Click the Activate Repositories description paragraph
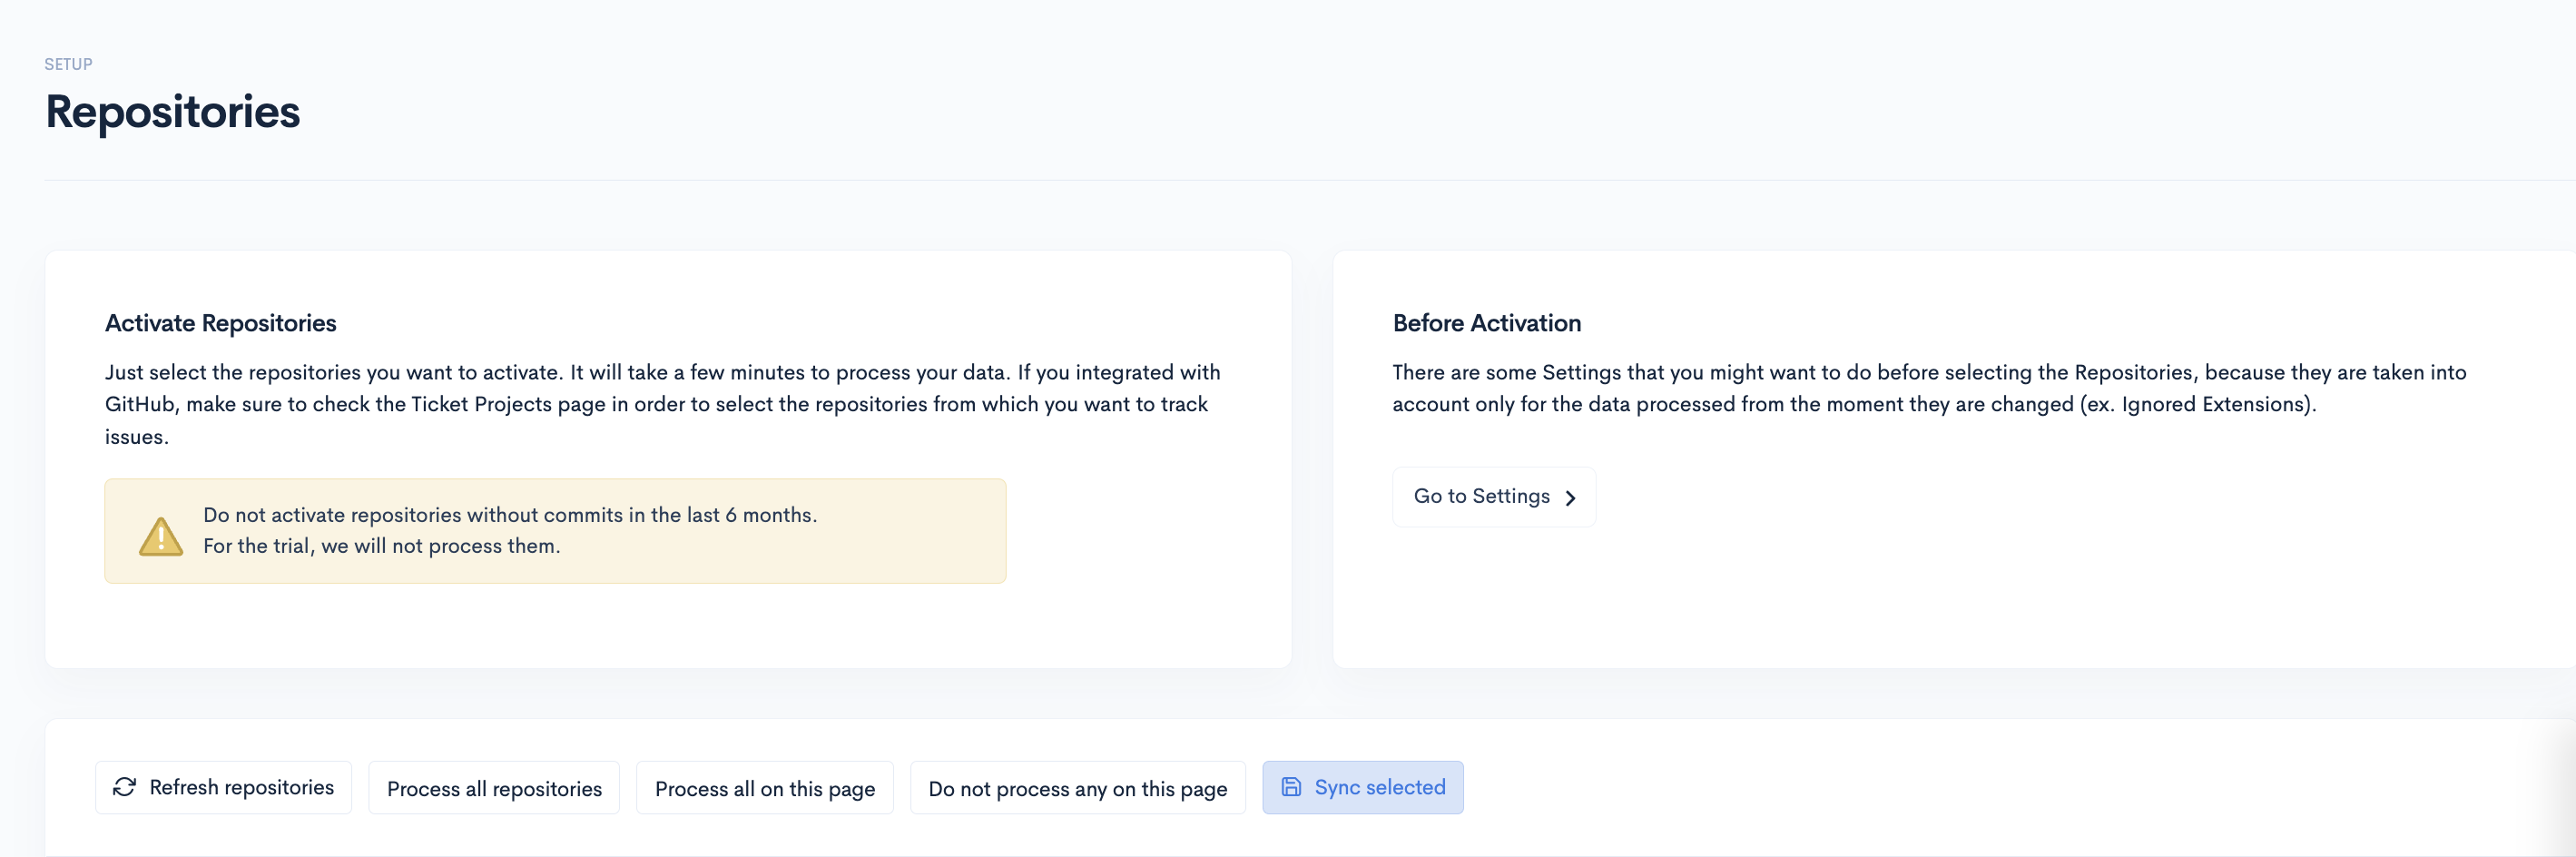2576x857 pixels. (663, 404)
